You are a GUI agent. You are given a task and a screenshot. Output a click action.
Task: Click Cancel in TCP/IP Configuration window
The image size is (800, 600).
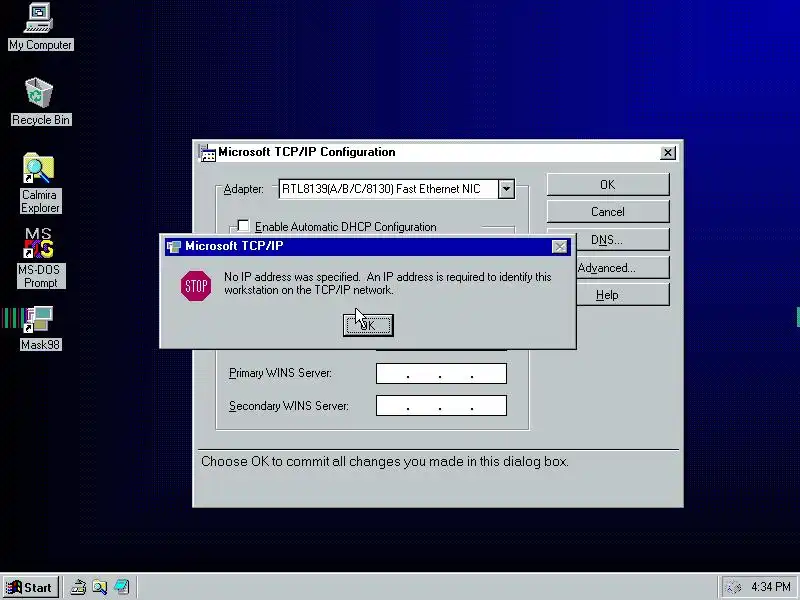coord(608,212)
